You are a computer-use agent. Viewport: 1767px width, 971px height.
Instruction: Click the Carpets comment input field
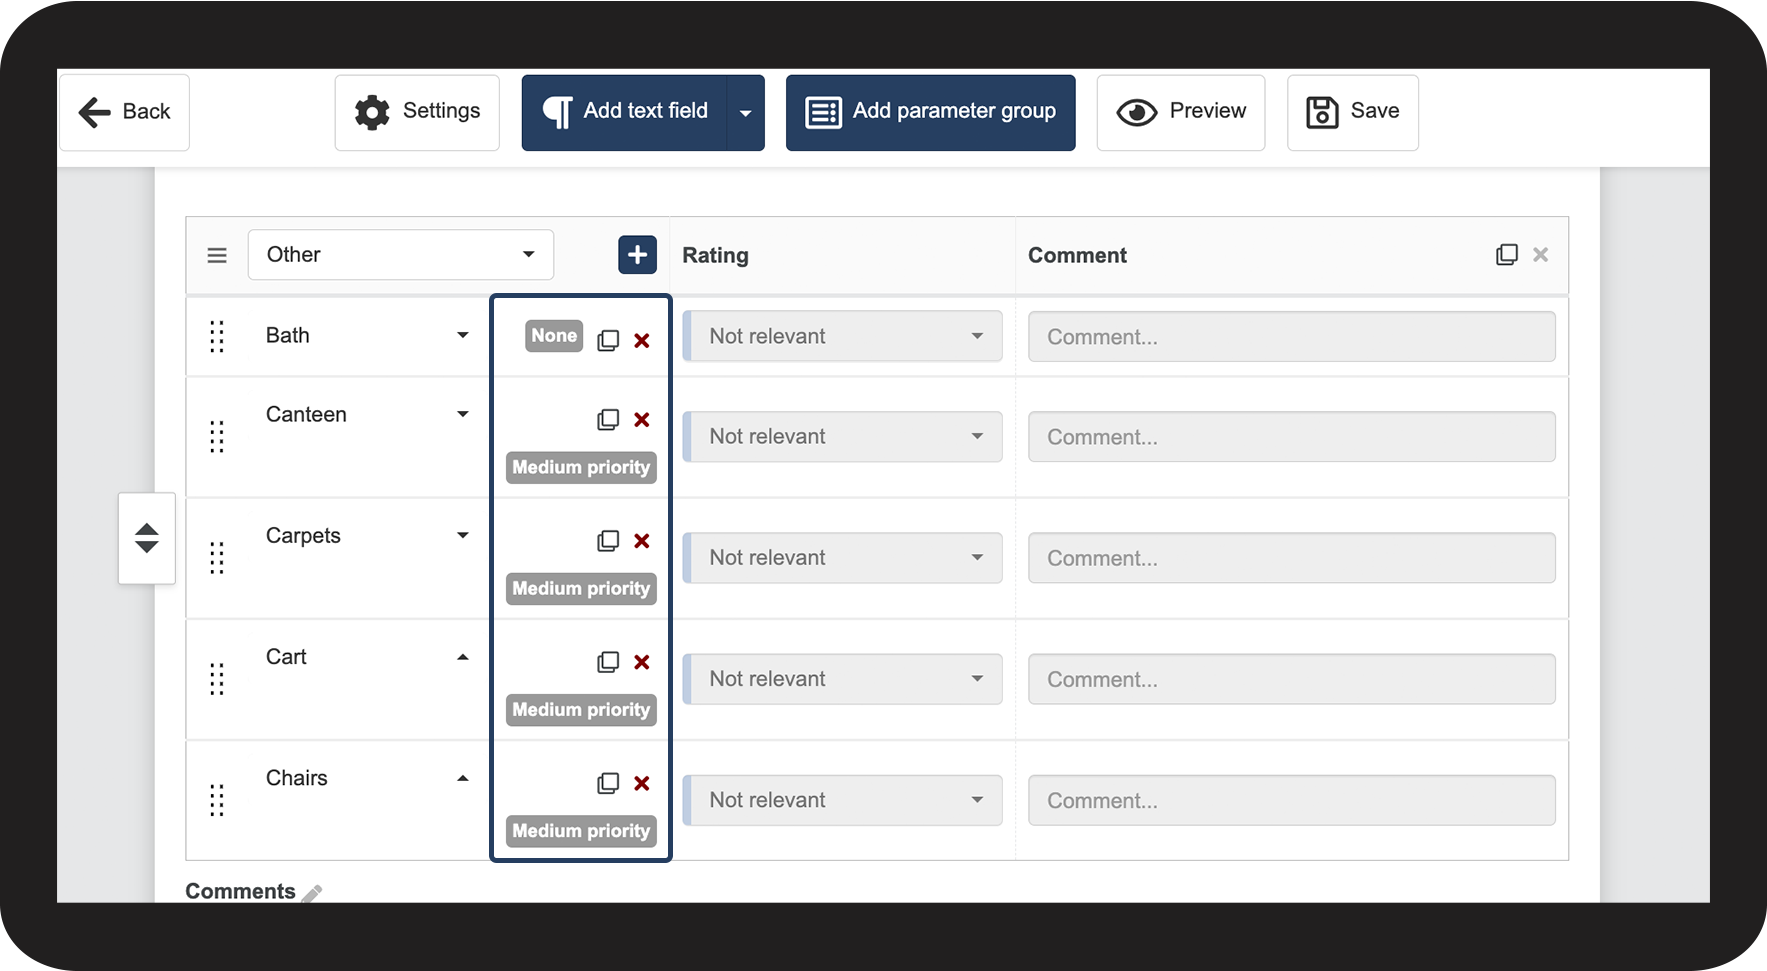pos(1291,558)
